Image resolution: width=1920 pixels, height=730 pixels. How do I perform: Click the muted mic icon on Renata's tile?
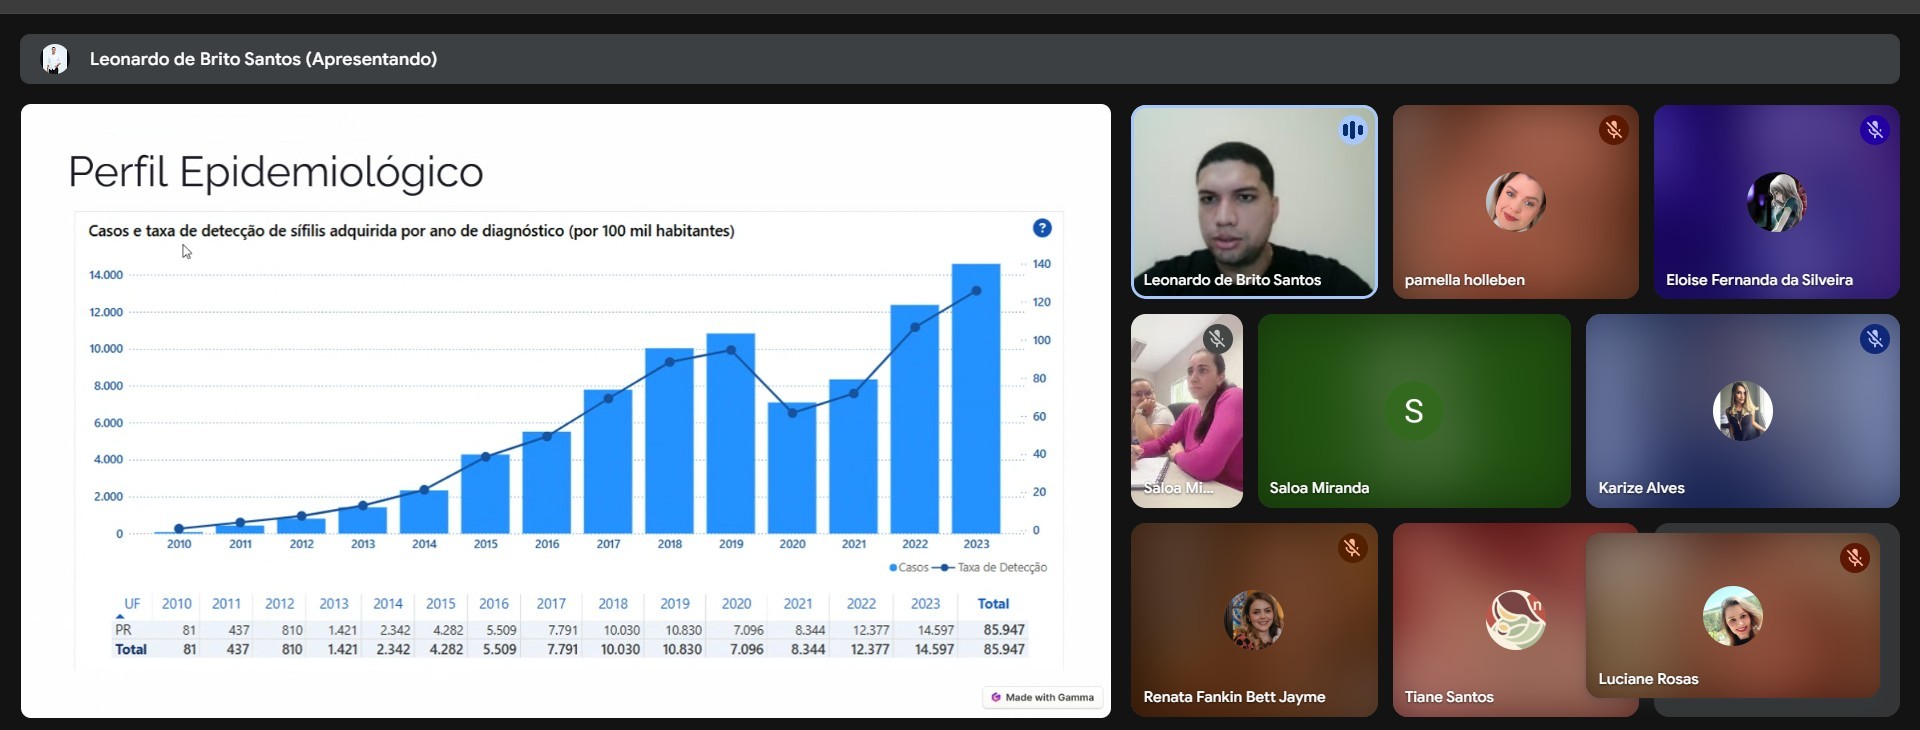point(1352,548)
